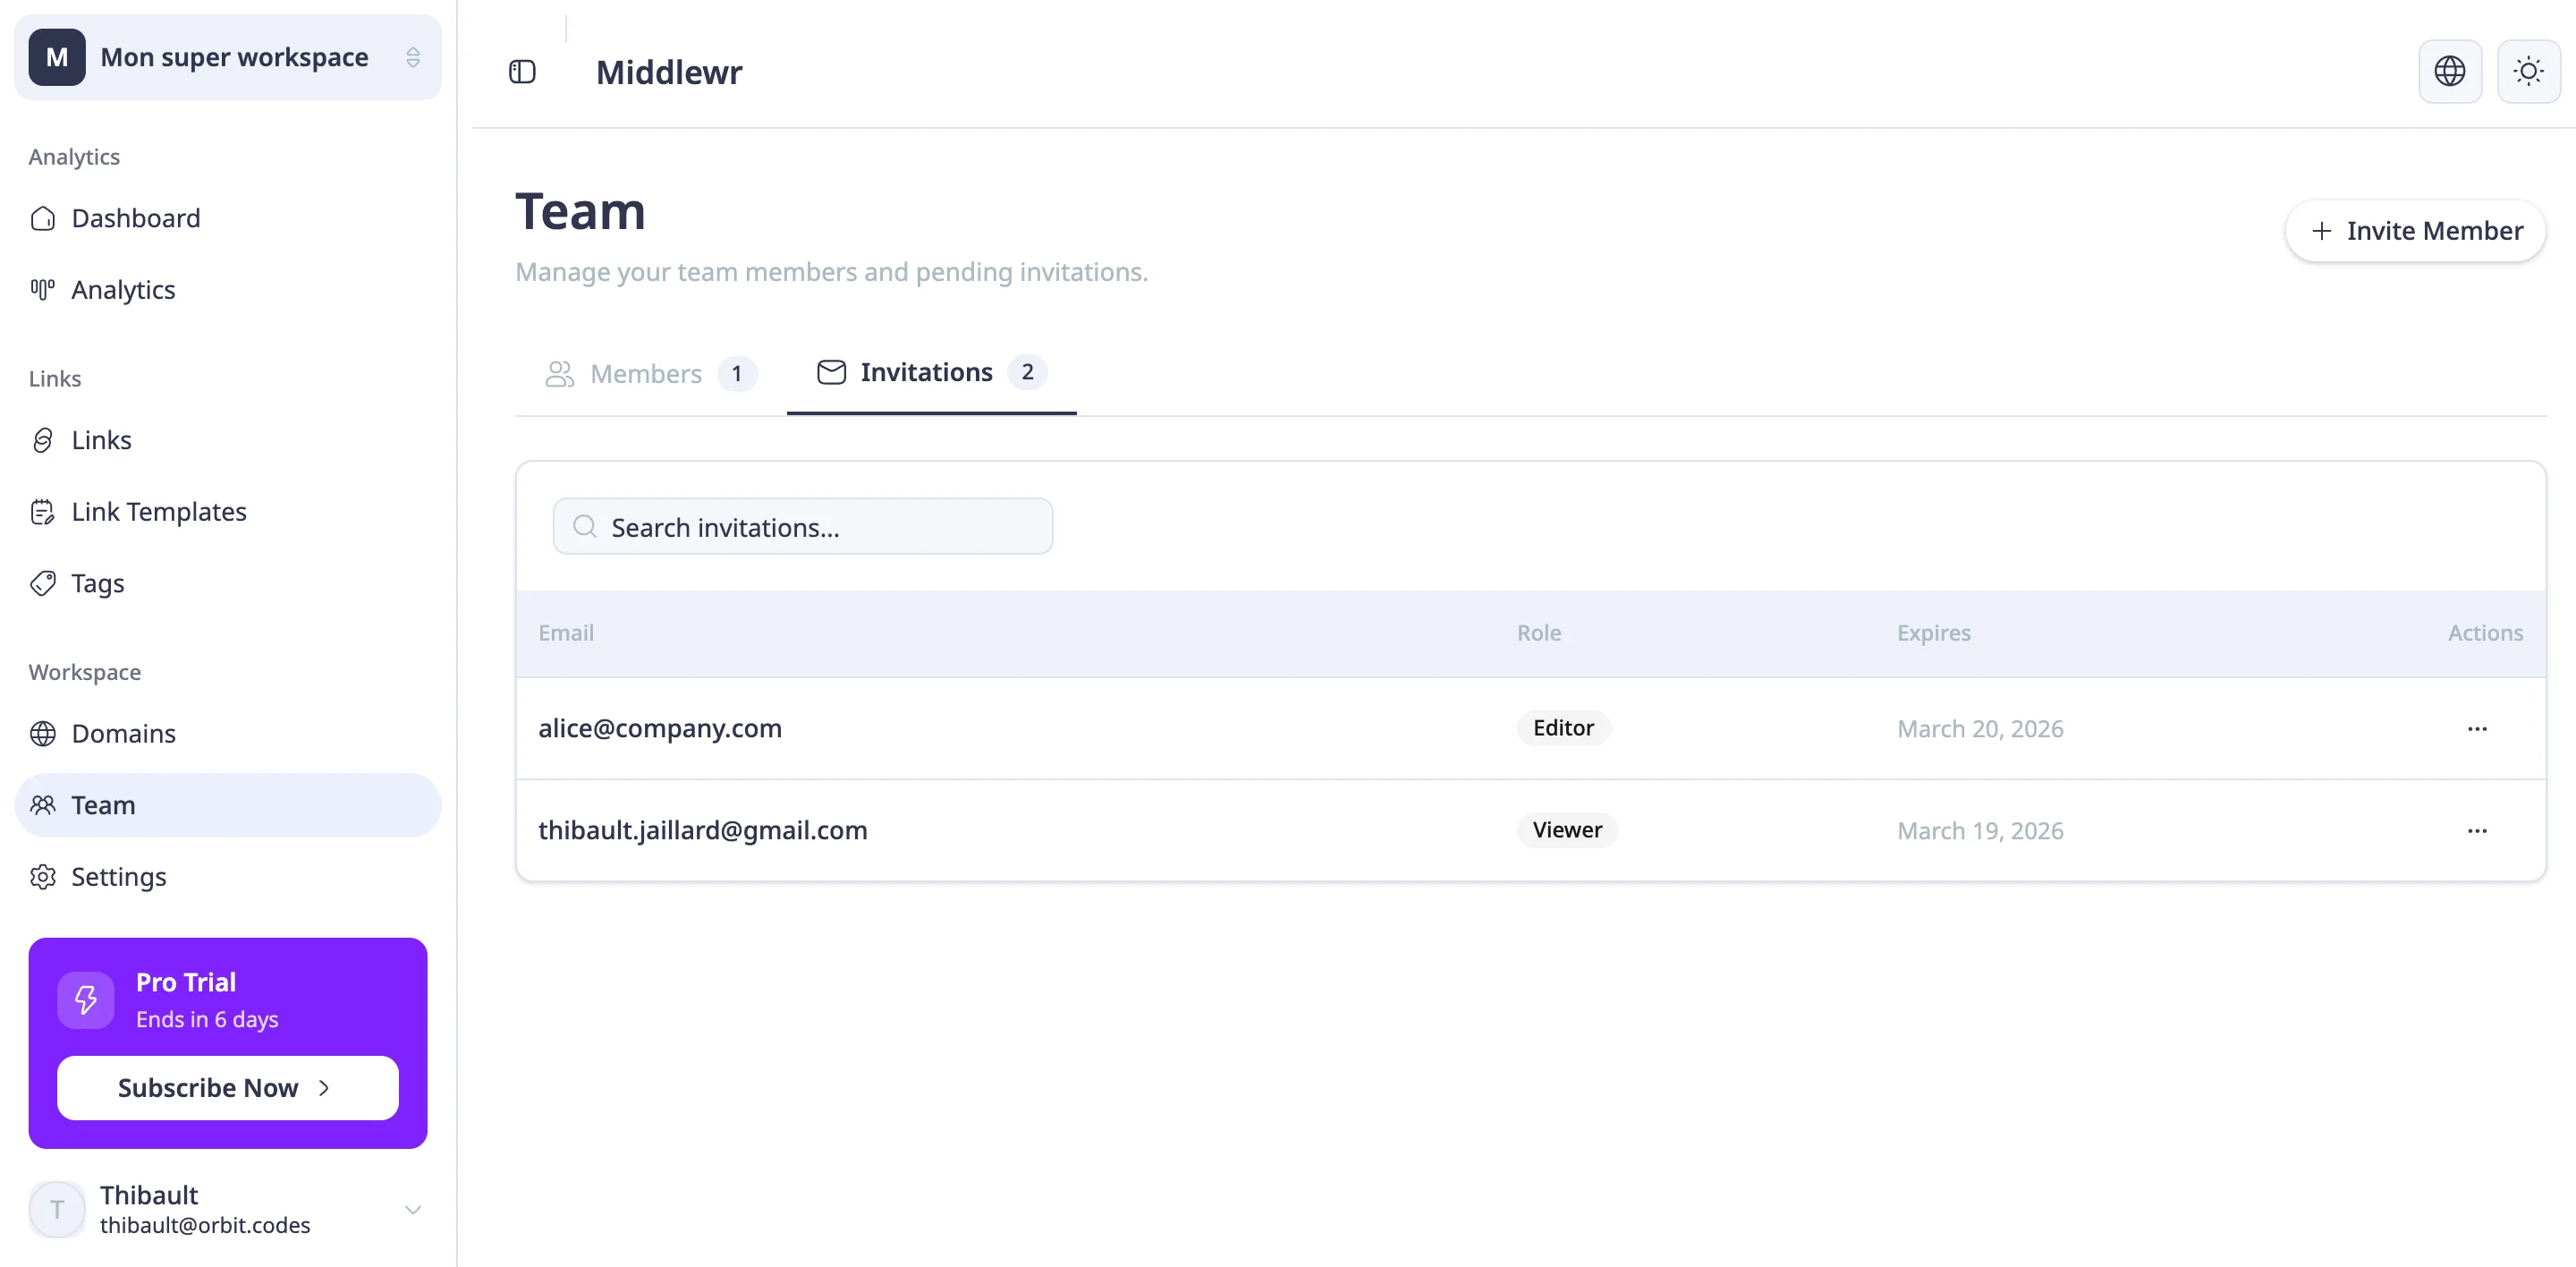Screen dimensions: 2576x1267
Task: Switch to the Members tab
Action: click(x=650, y=374)
